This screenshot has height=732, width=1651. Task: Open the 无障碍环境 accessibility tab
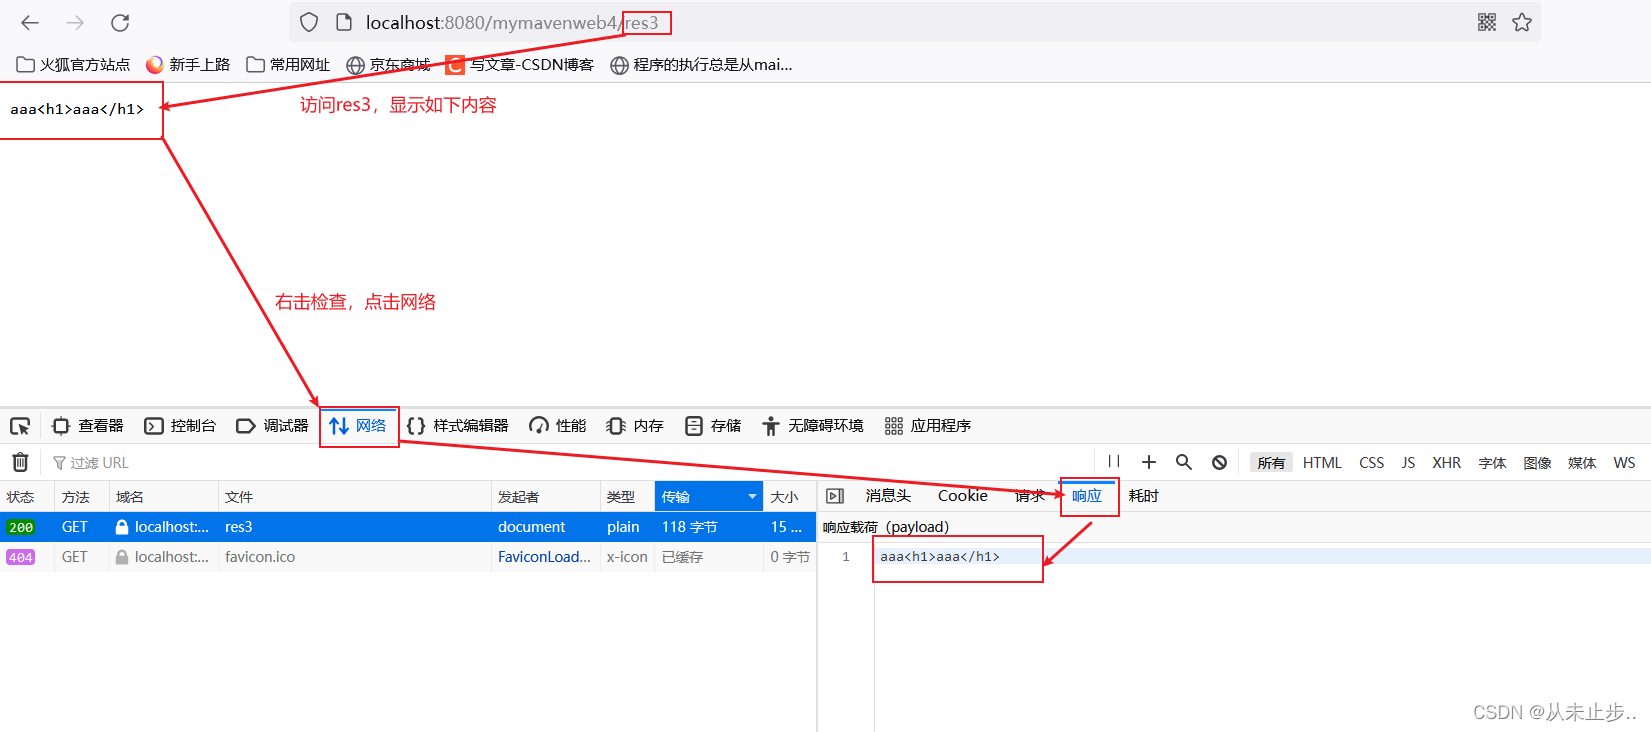point(812,426)
